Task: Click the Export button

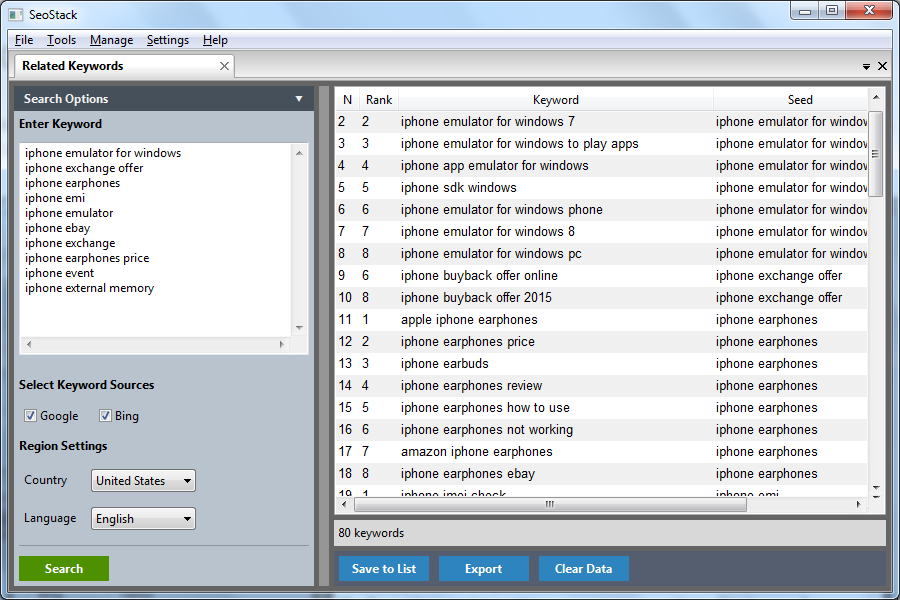Action: tap(484, 568)
